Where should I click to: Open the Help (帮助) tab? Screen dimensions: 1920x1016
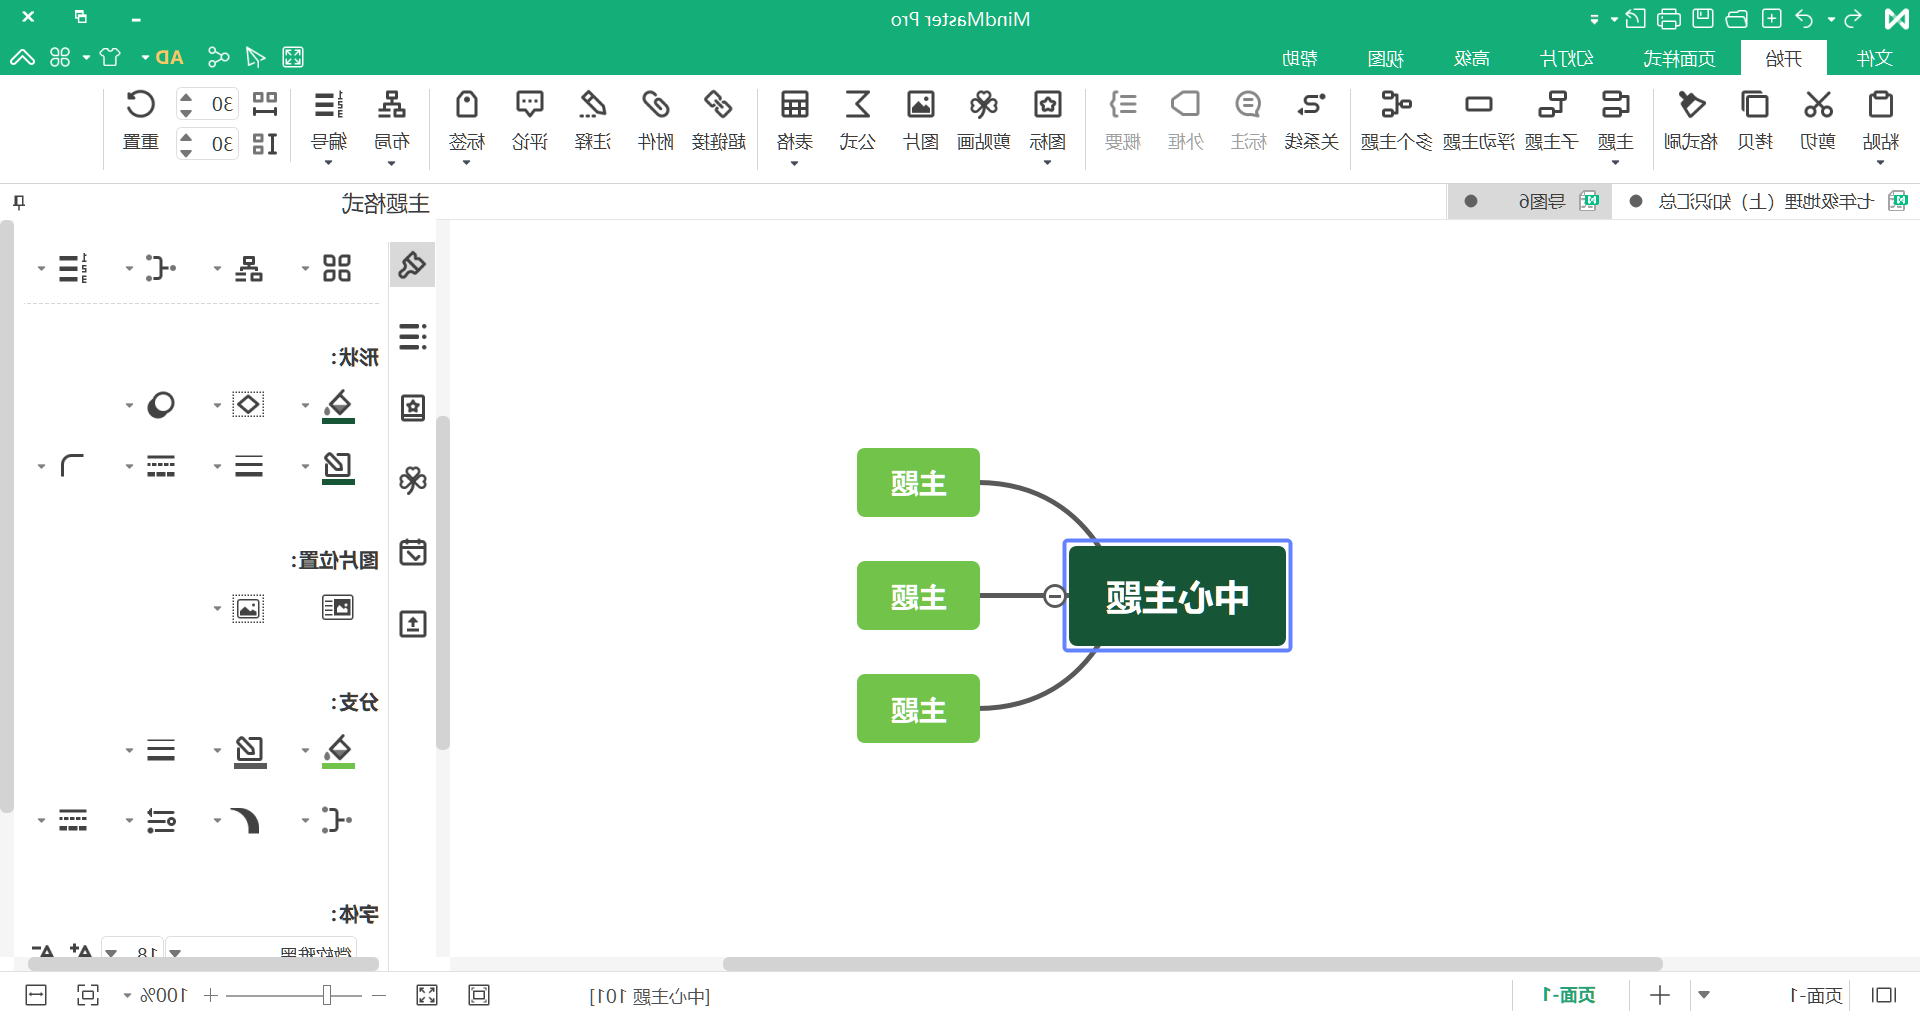click(x=1299, y=58)
